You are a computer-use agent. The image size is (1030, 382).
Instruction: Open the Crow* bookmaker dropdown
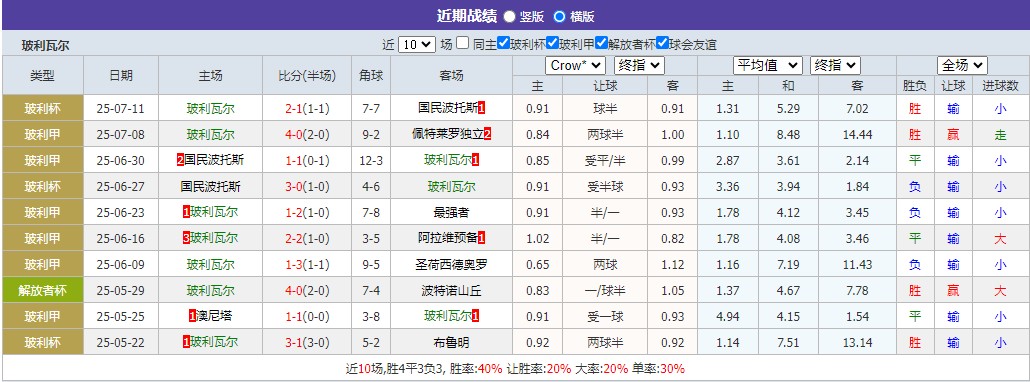coord(575,66)
